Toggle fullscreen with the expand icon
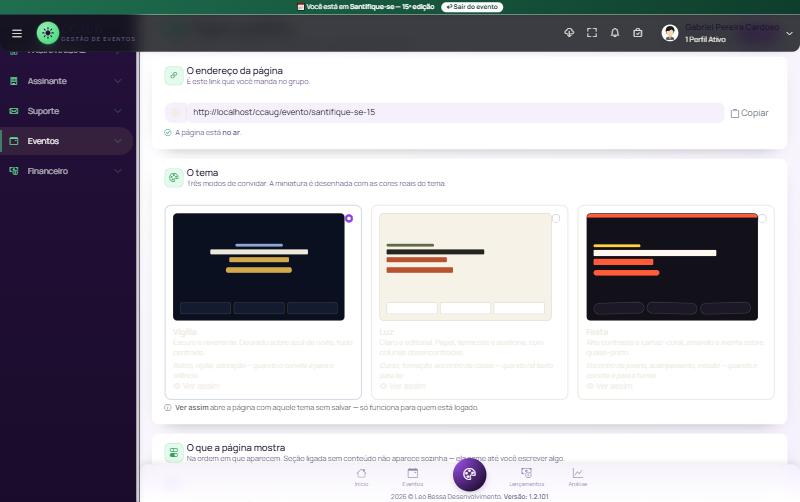 (x=592, y=33)
